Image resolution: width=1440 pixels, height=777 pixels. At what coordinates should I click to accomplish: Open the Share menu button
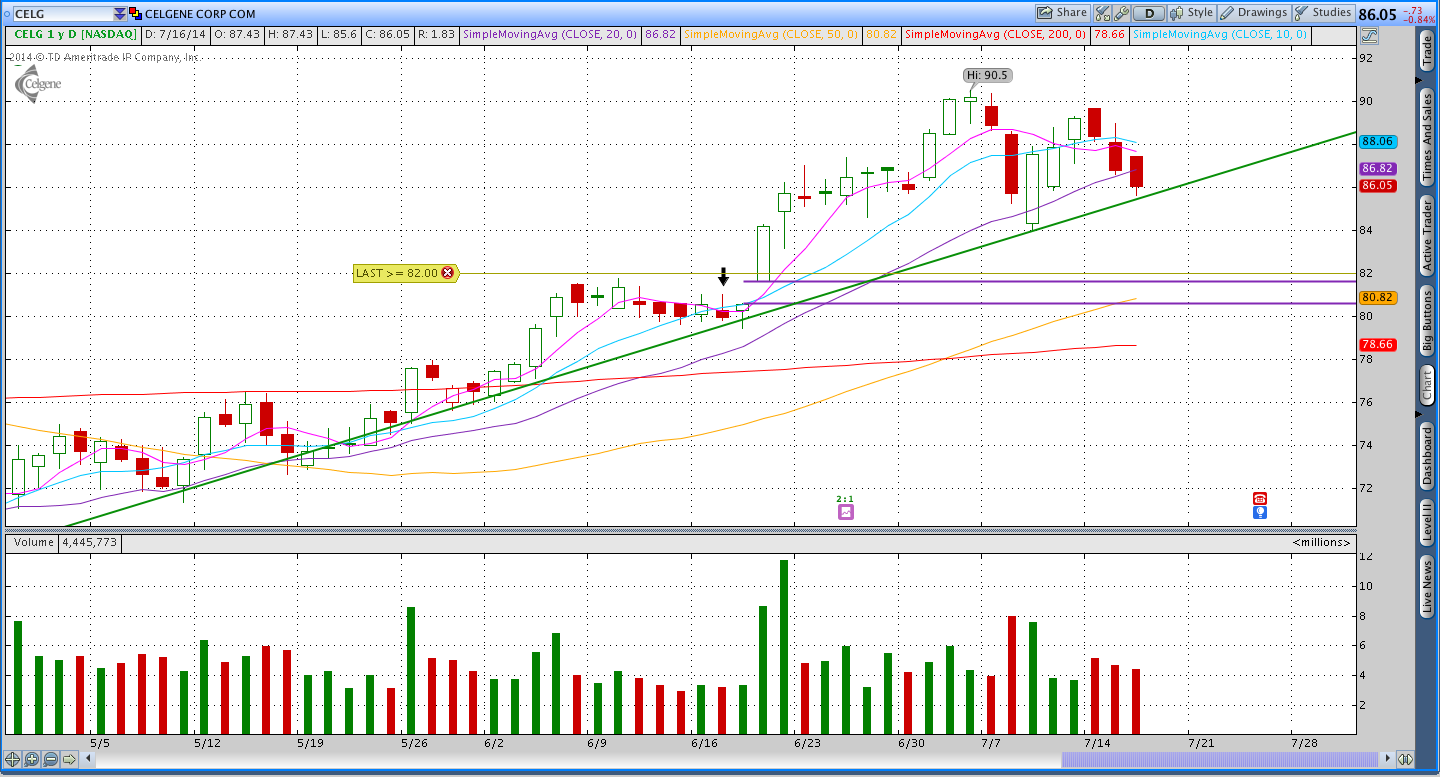coord(1062,13)
